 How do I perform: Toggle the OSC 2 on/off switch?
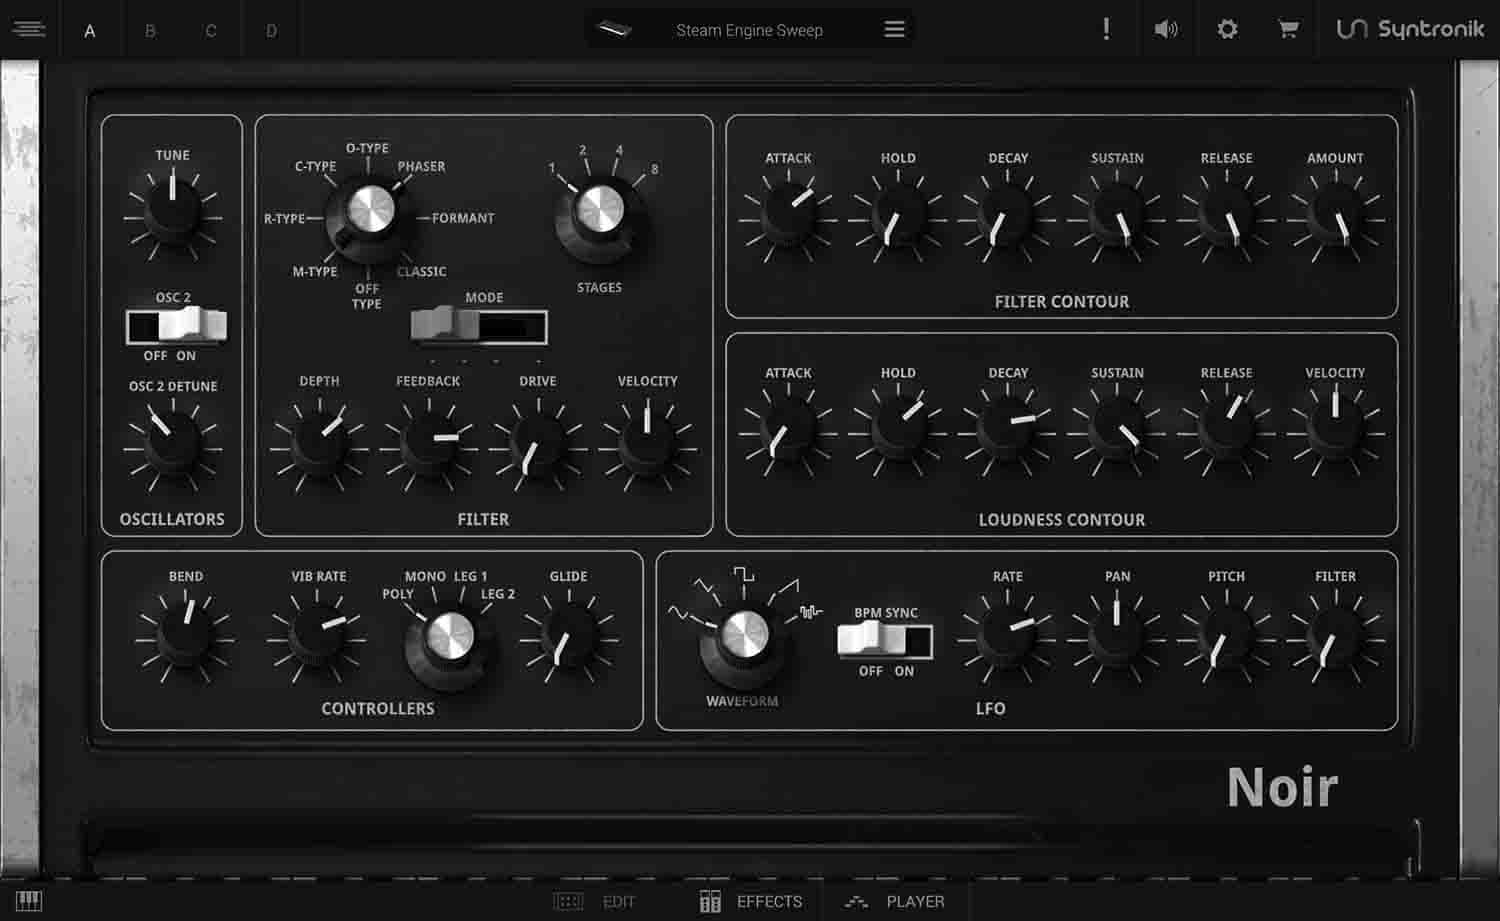click(x=177, y=326)
